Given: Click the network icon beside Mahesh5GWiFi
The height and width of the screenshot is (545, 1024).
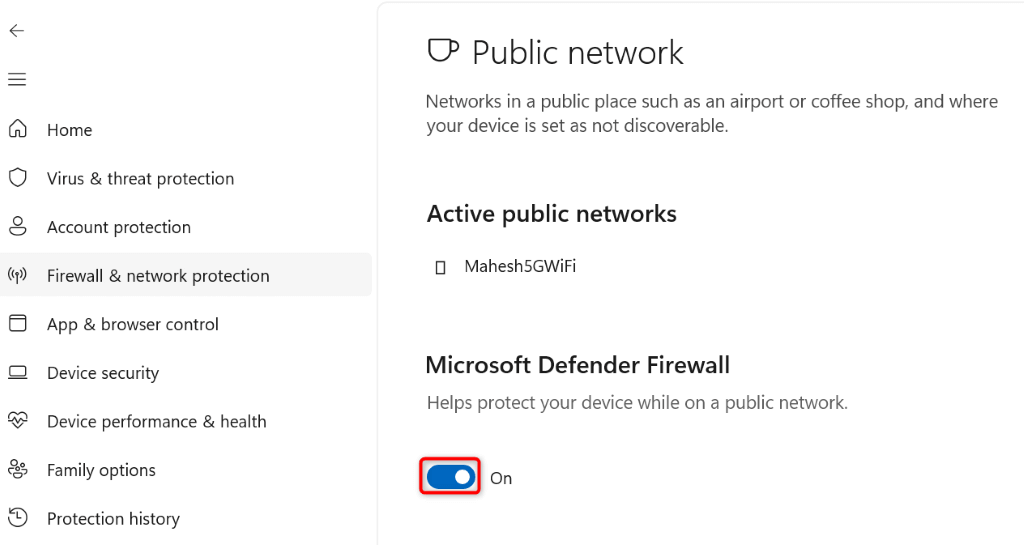Looking at the screenshot, I should click(x=440, y=268).
